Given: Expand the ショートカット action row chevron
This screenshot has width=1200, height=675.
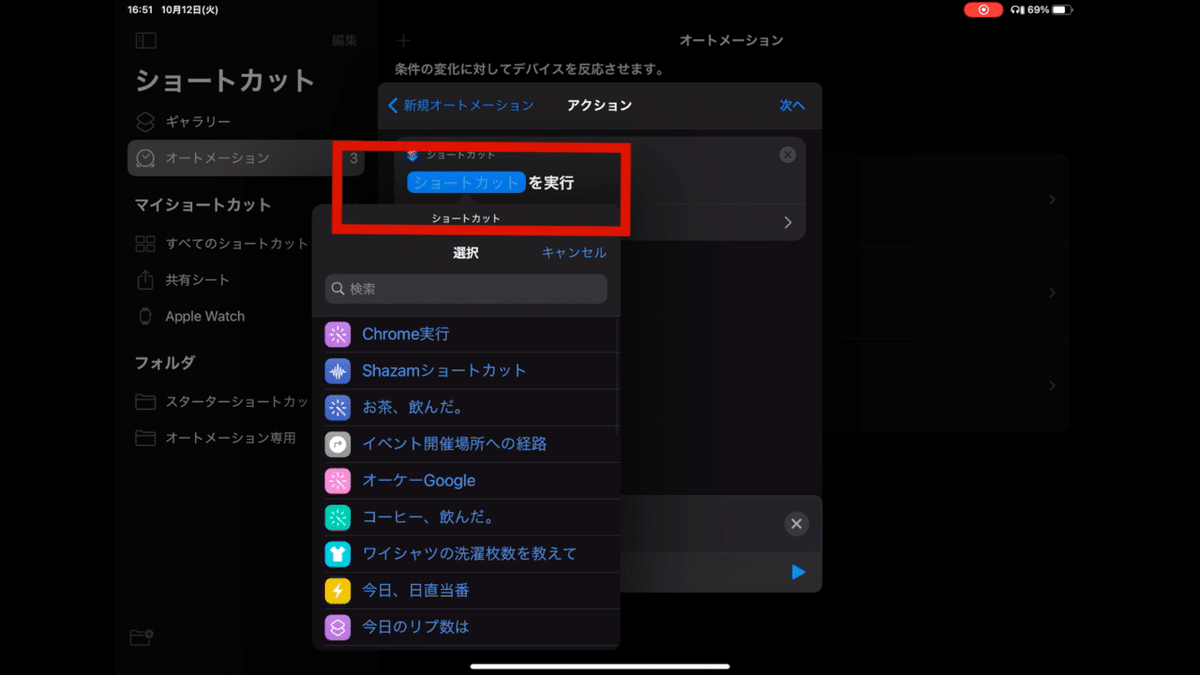Looking at the screenshot, I should 787,222.
